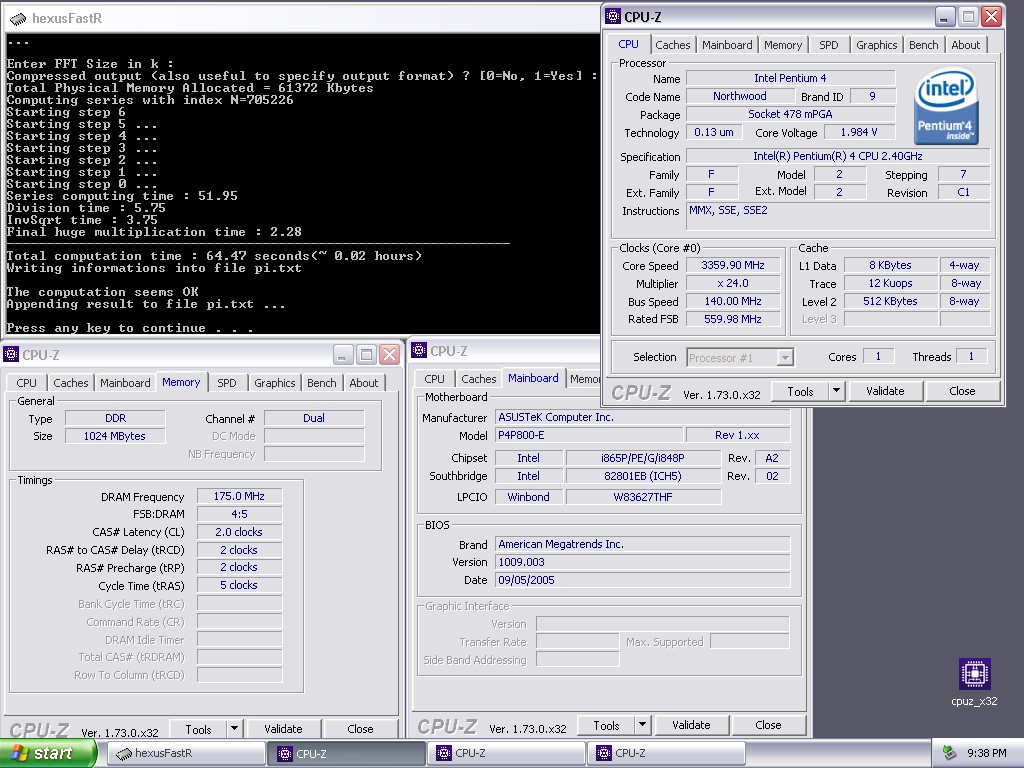Click Tools in the Mainboard window
This screenshot has width=1024, height=768.
click(x=606, y=724)
